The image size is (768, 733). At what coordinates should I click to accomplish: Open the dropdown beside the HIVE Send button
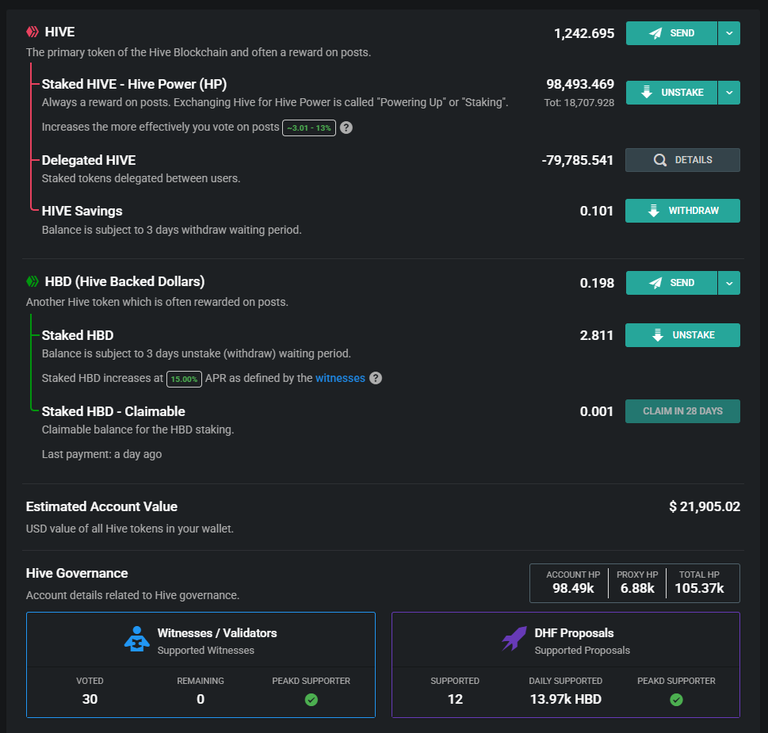(x=729, y=33)
